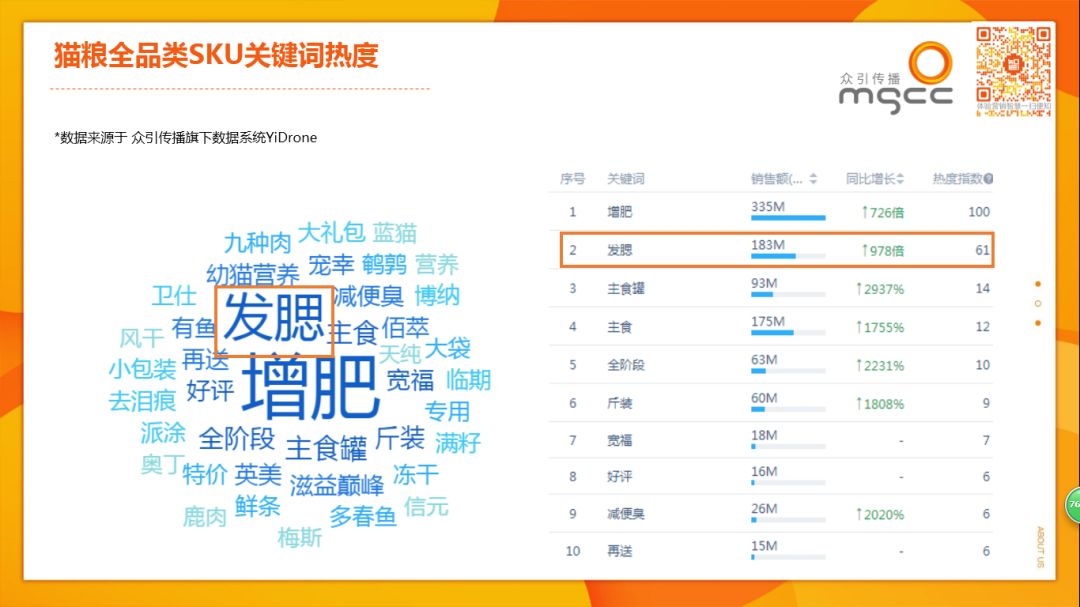Click the 关键词 column header
The image size is (1080, 607).
click(x=625, y=179)
